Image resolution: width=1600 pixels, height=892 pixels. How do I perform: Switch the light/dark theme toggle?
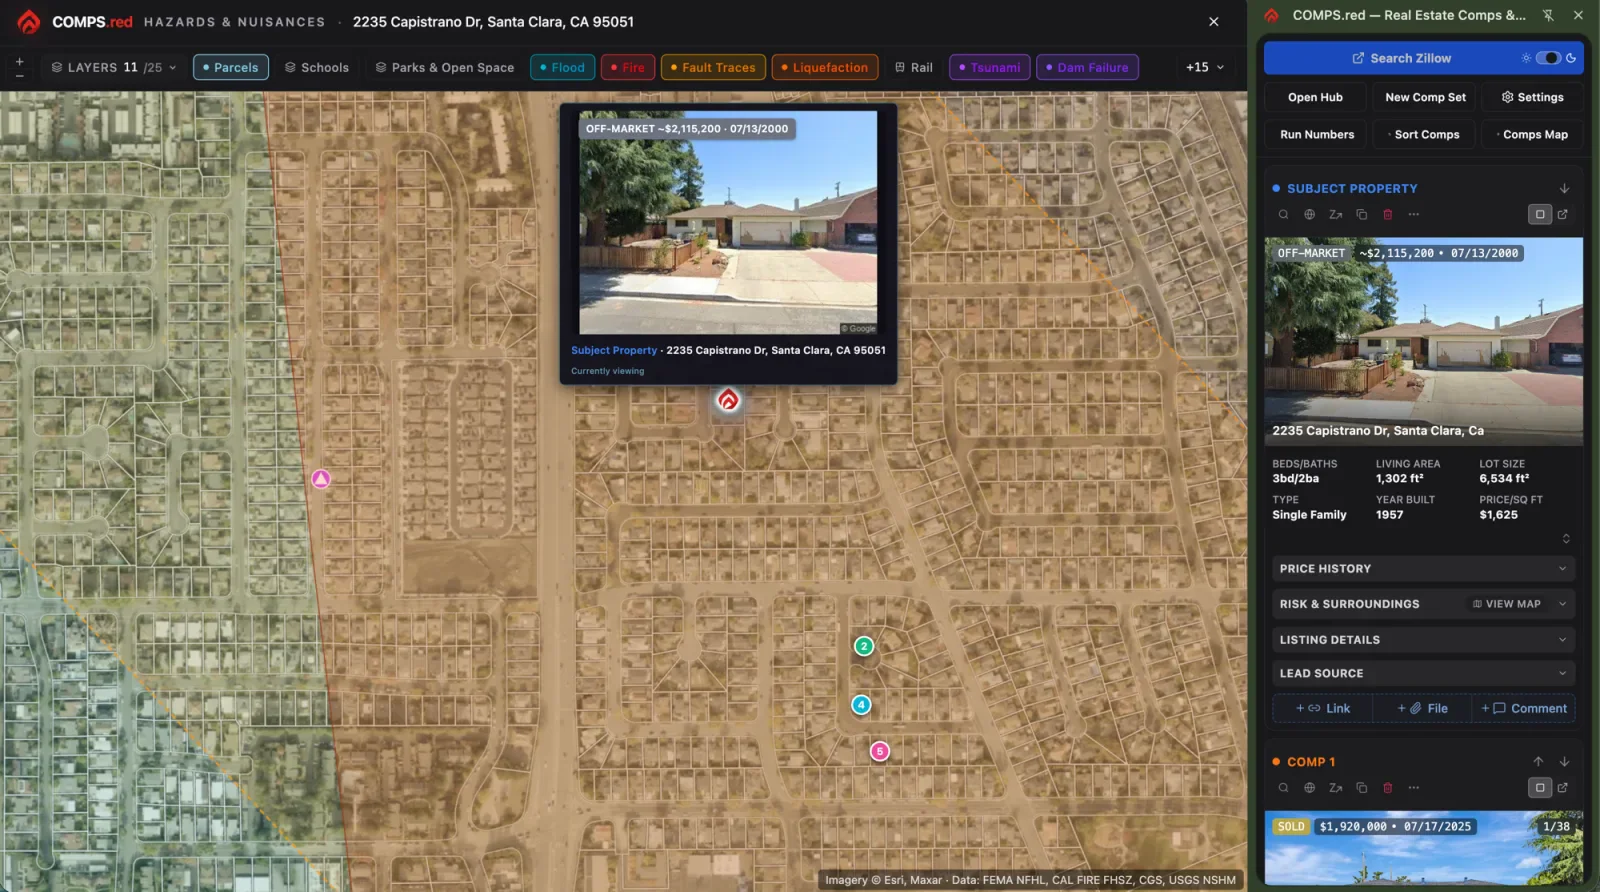[x=1548, y=58]
